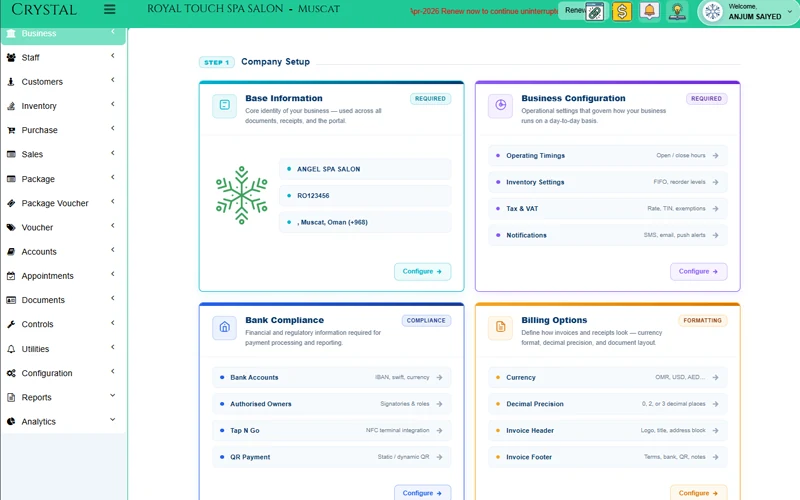This screenshot has height=500, width=800.
Task: Click the Invoice Header row arrow
Action: tap(715, 431)
